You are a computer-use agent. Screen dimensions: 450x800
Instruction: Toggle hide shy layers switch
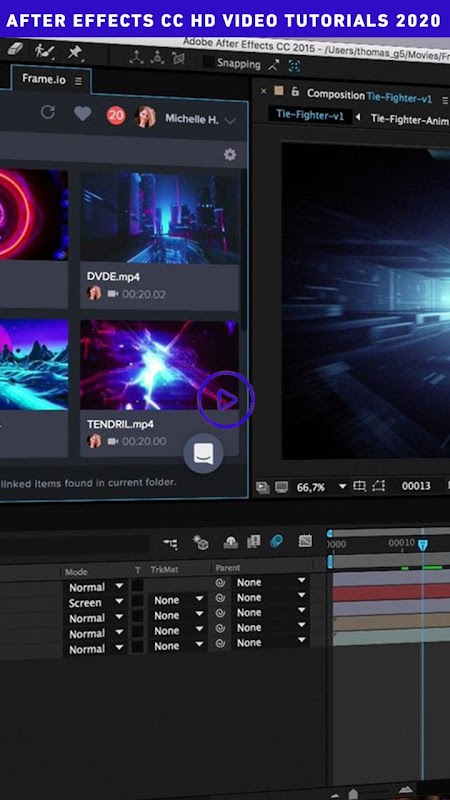[231, 542]
